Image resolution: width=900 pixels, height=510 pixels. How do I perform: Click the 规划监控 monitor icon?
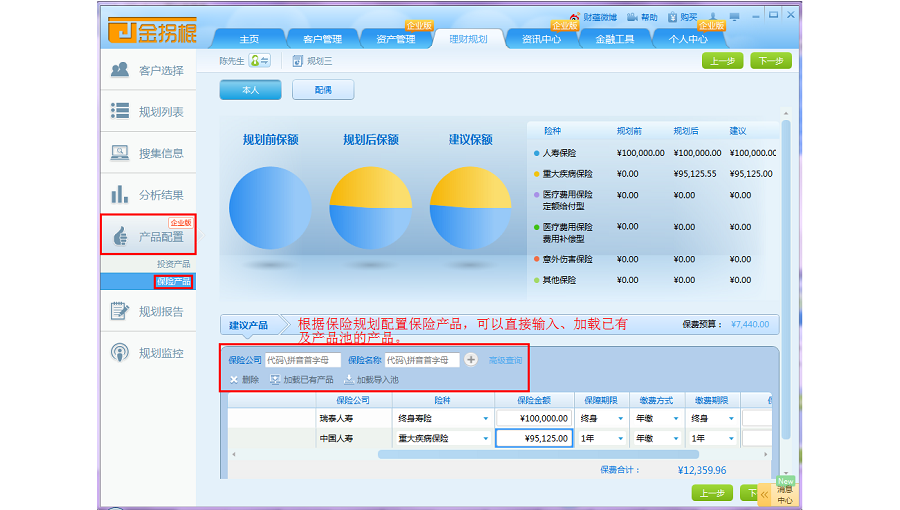pos(120,353)
